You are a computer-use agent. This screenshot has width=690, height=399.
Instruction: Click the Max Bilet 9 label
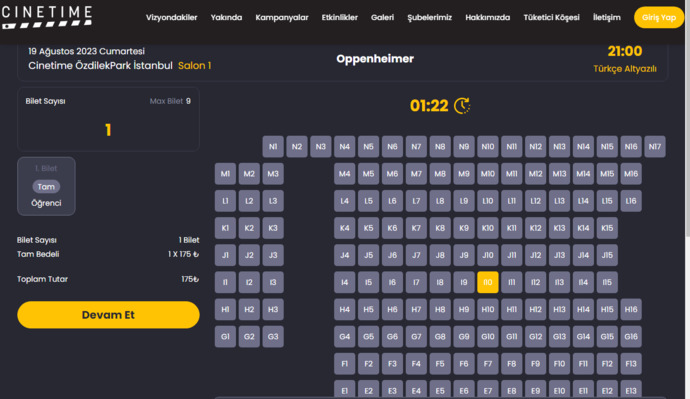point(170,101)
